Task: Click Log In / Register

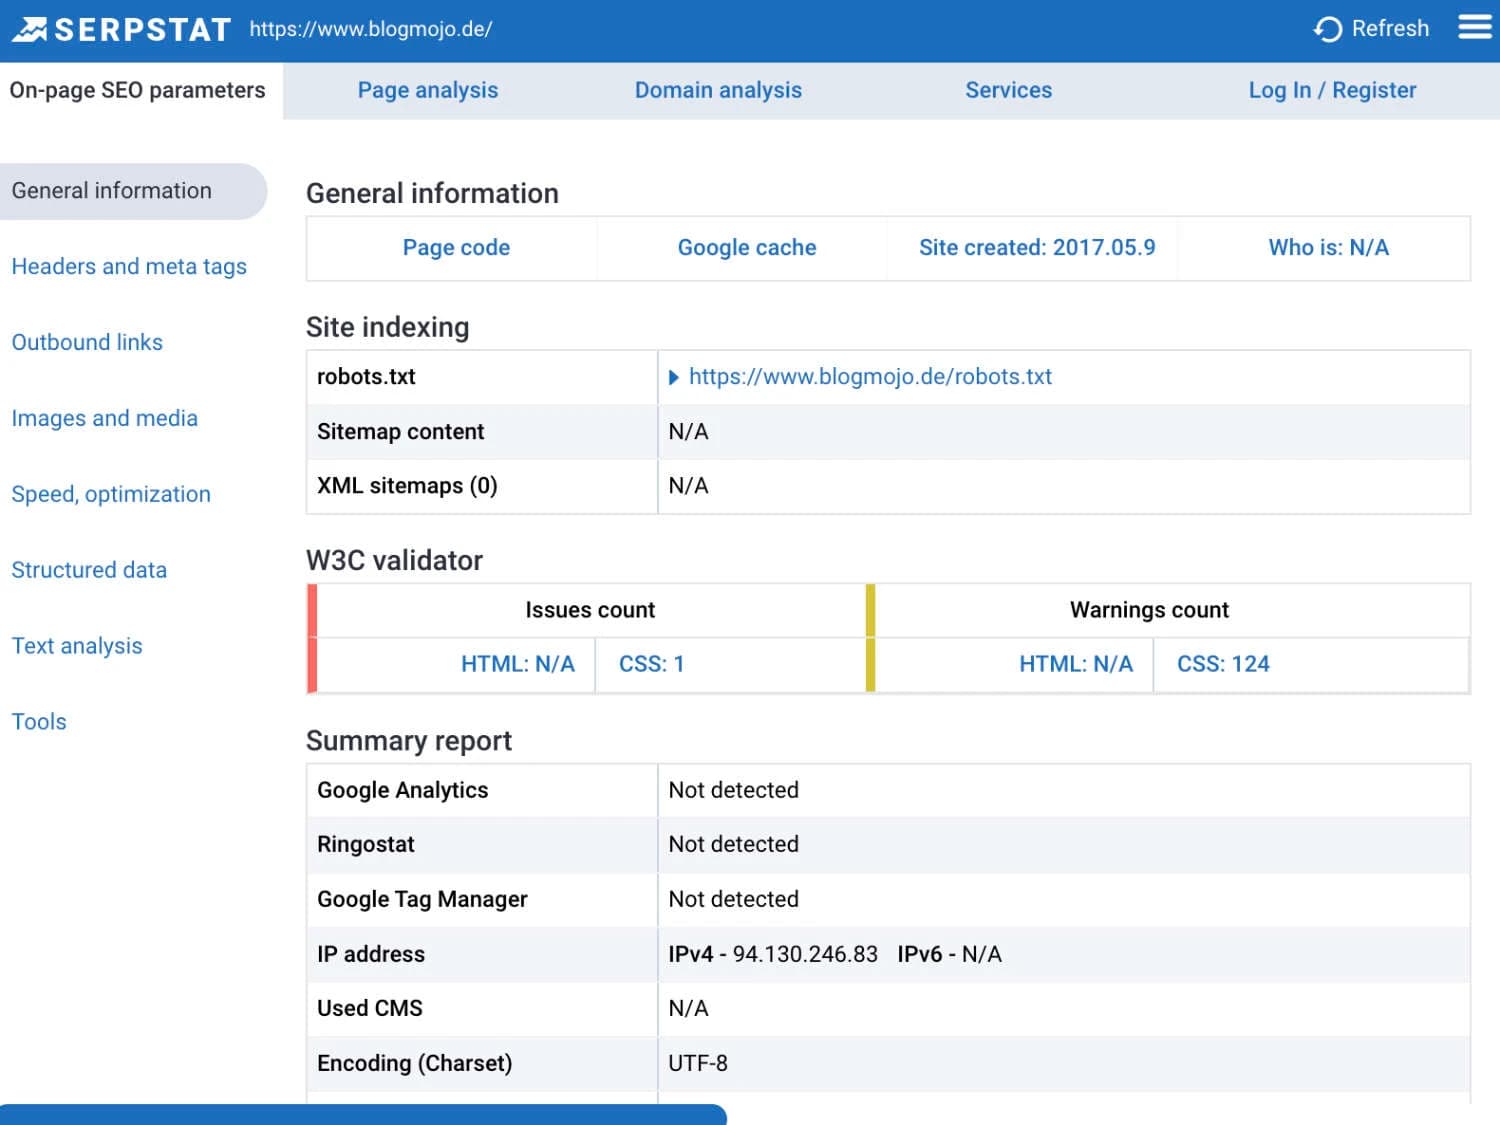Action: [1332, 90]
